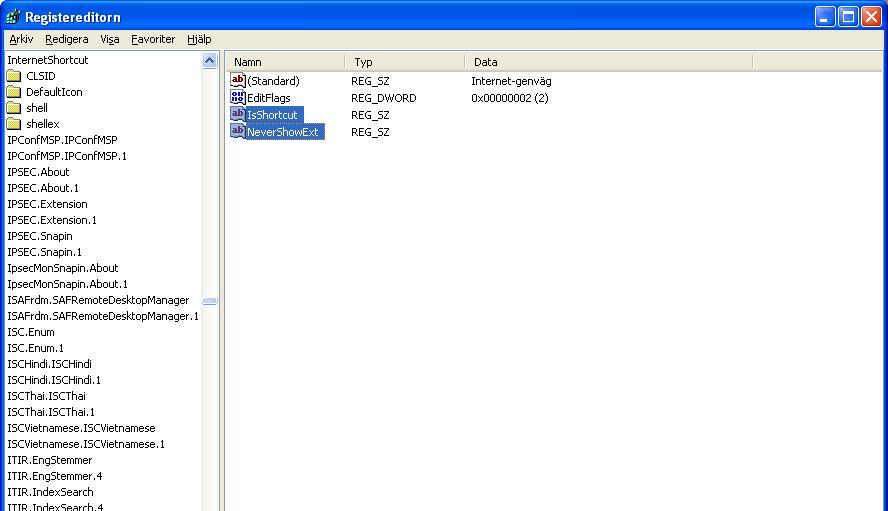Click the Internet-genväg data value
The height and width of the screenshot is (511, 888).
pos(511,81)
